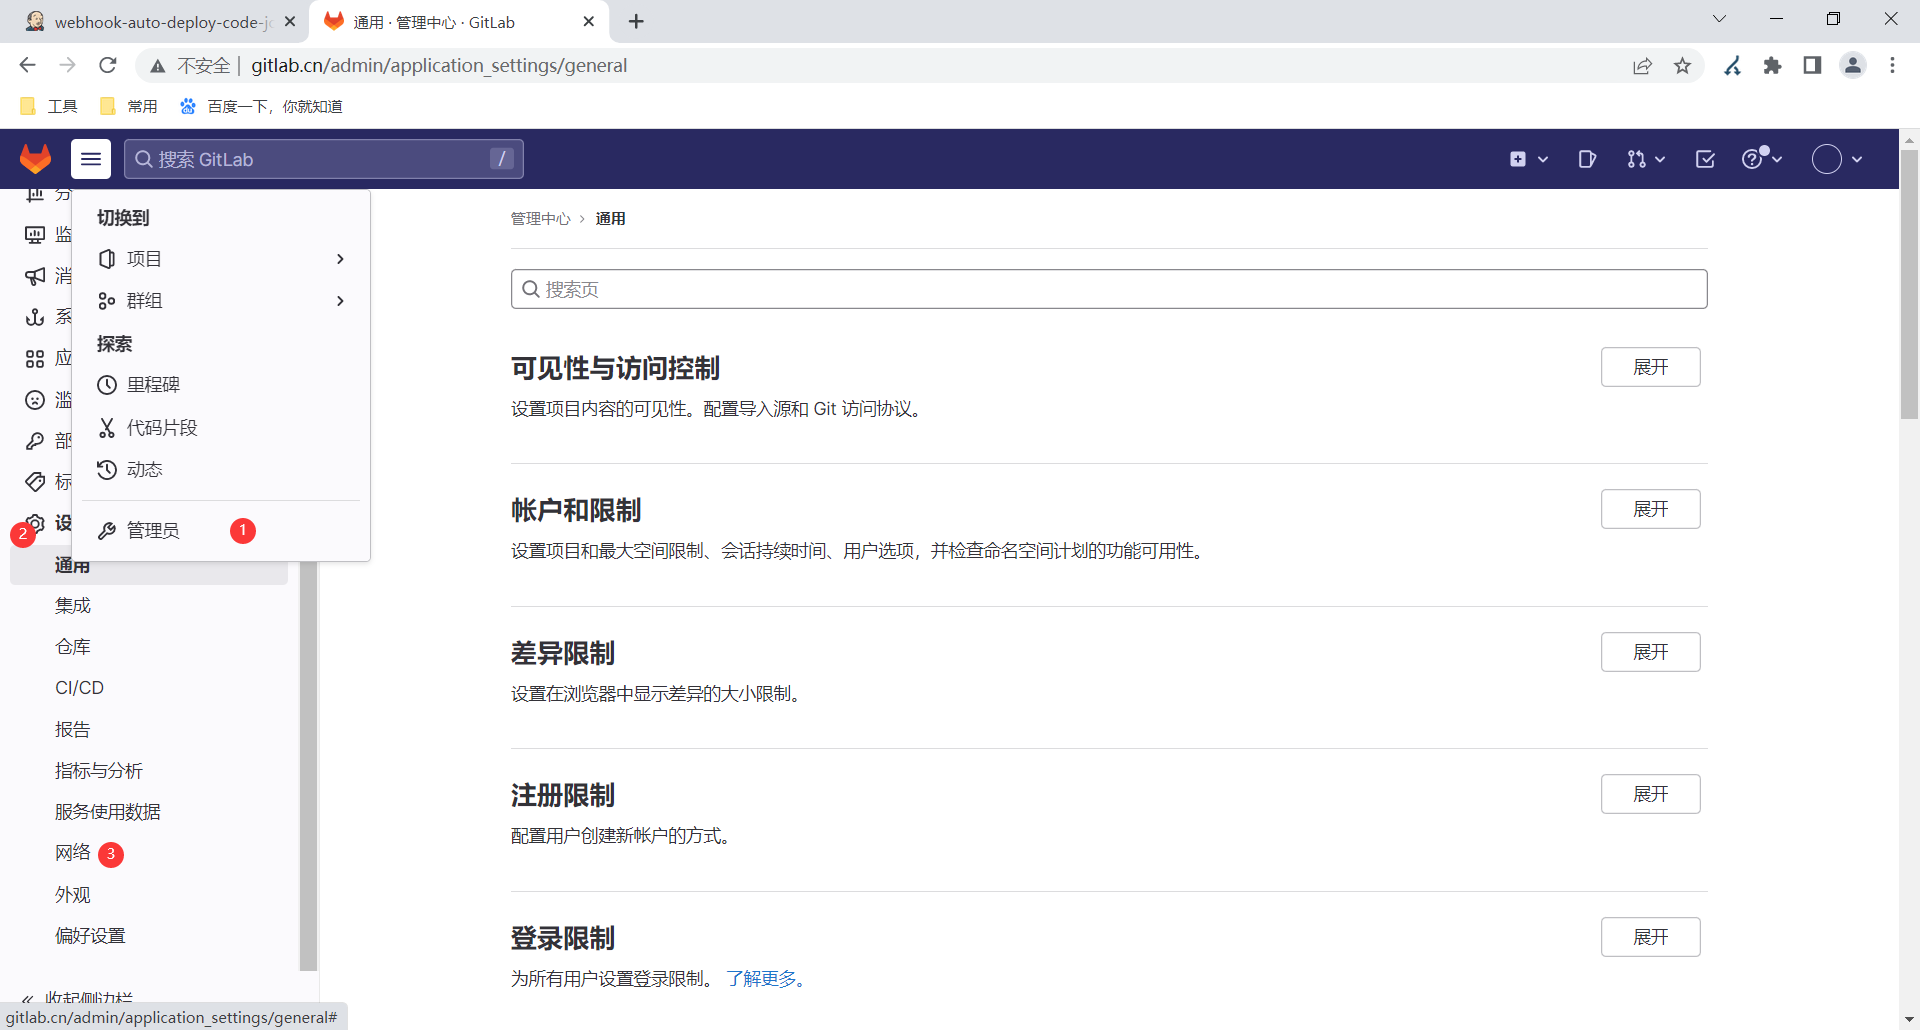Click the label tag sidebar icon
The image size is (1920, 1030).
click(x=35, y=482)
